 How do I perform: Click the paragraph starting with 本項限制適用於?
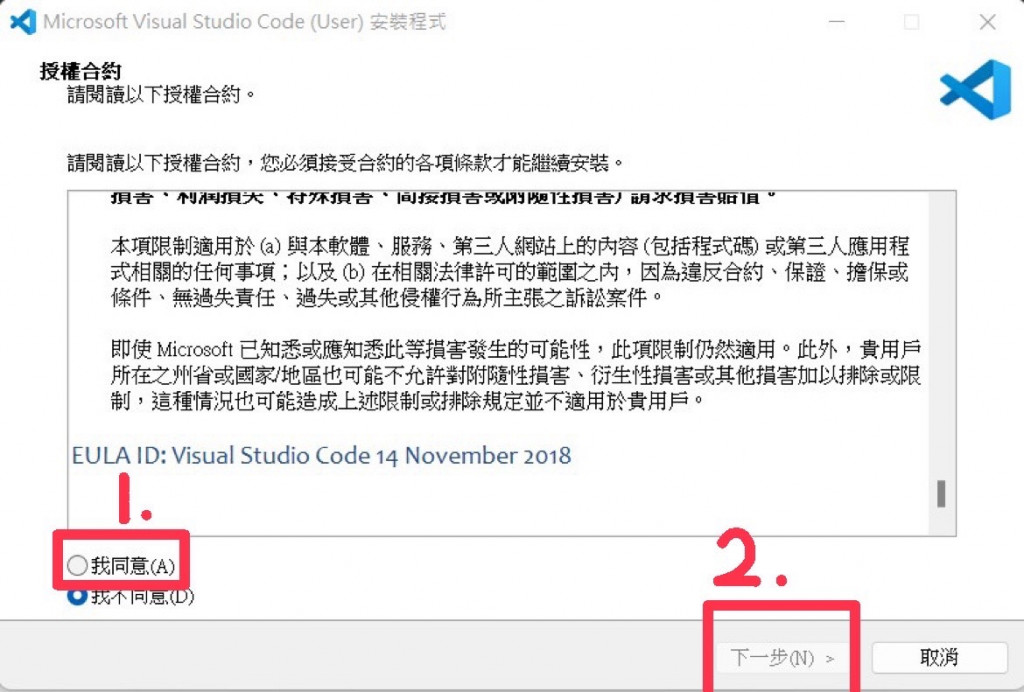pyautogui.click(x=509, y=272)
